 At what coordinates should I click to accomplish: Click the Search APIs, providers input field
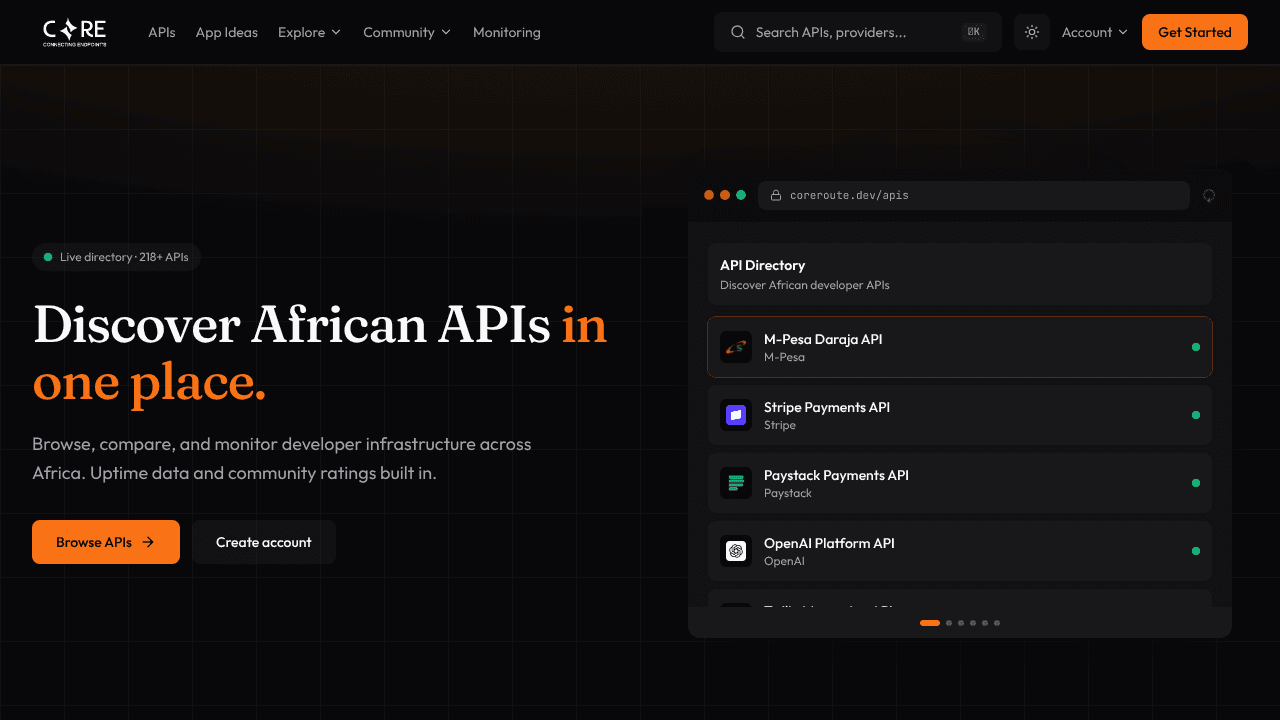858,32
